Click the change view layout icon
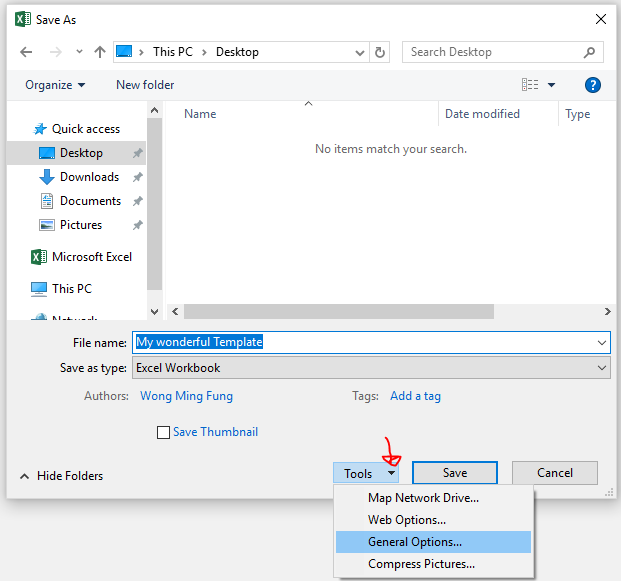The image size is (621, 581). click(531, 85)
